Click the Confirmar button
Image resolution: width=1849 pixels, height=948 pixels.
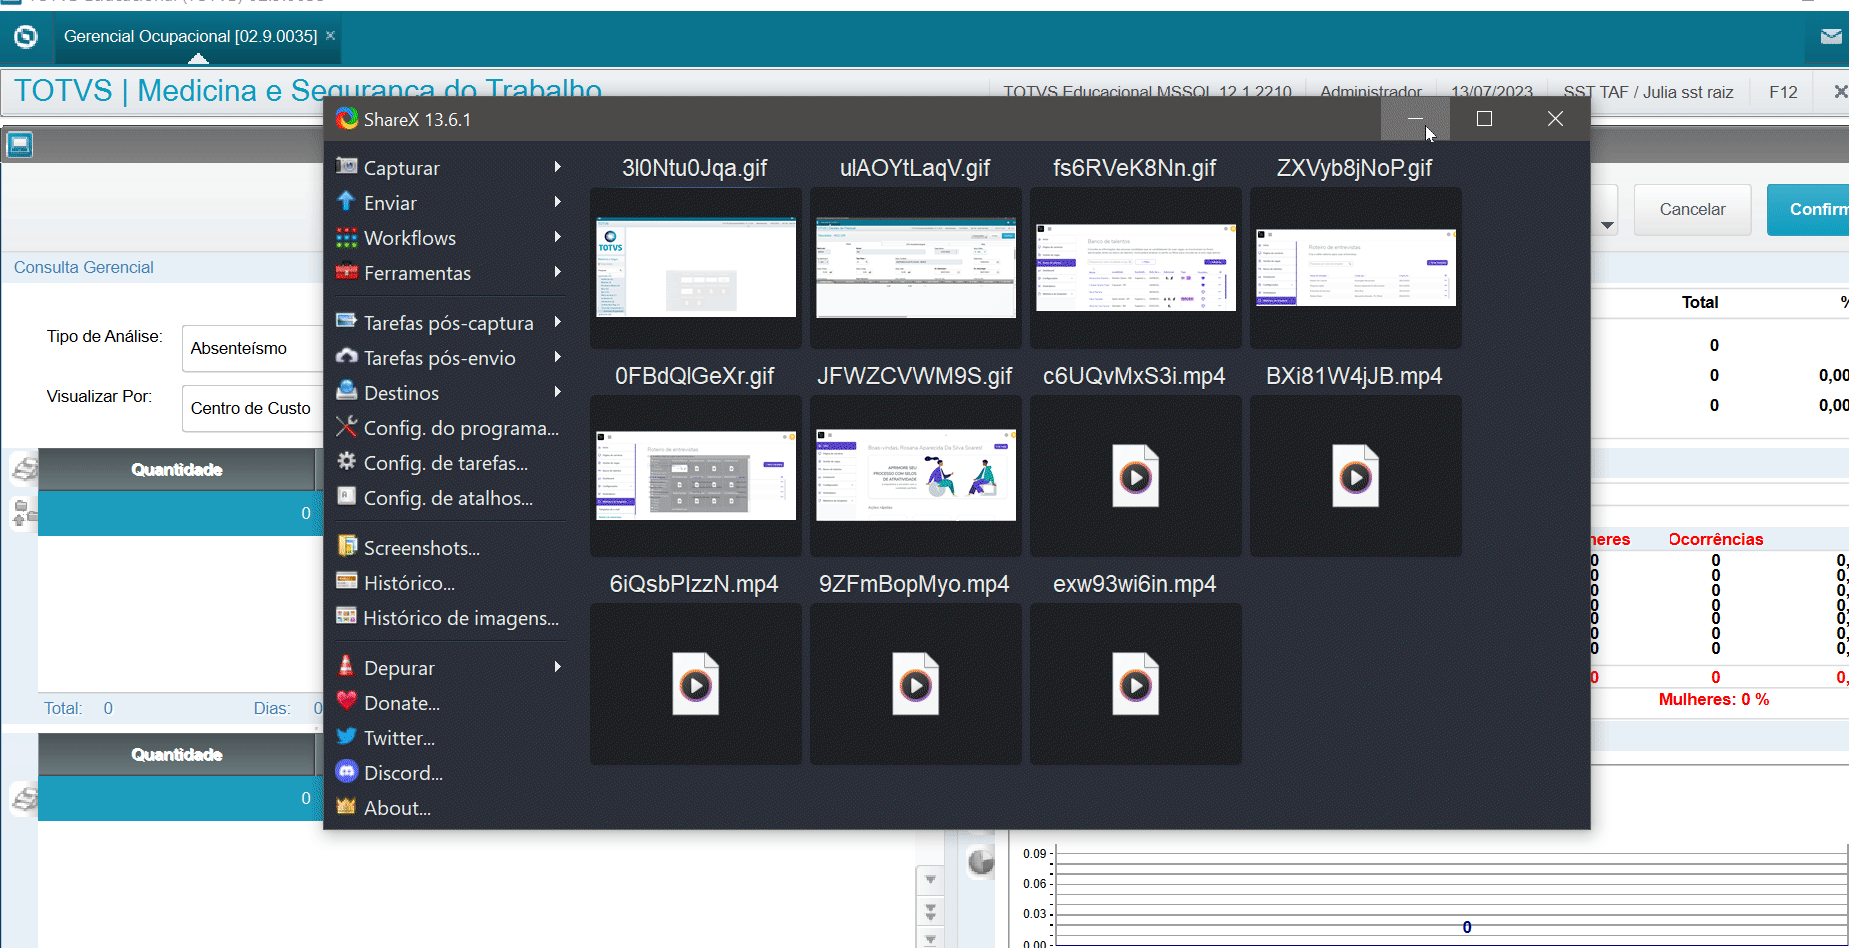click(1808, 210)
